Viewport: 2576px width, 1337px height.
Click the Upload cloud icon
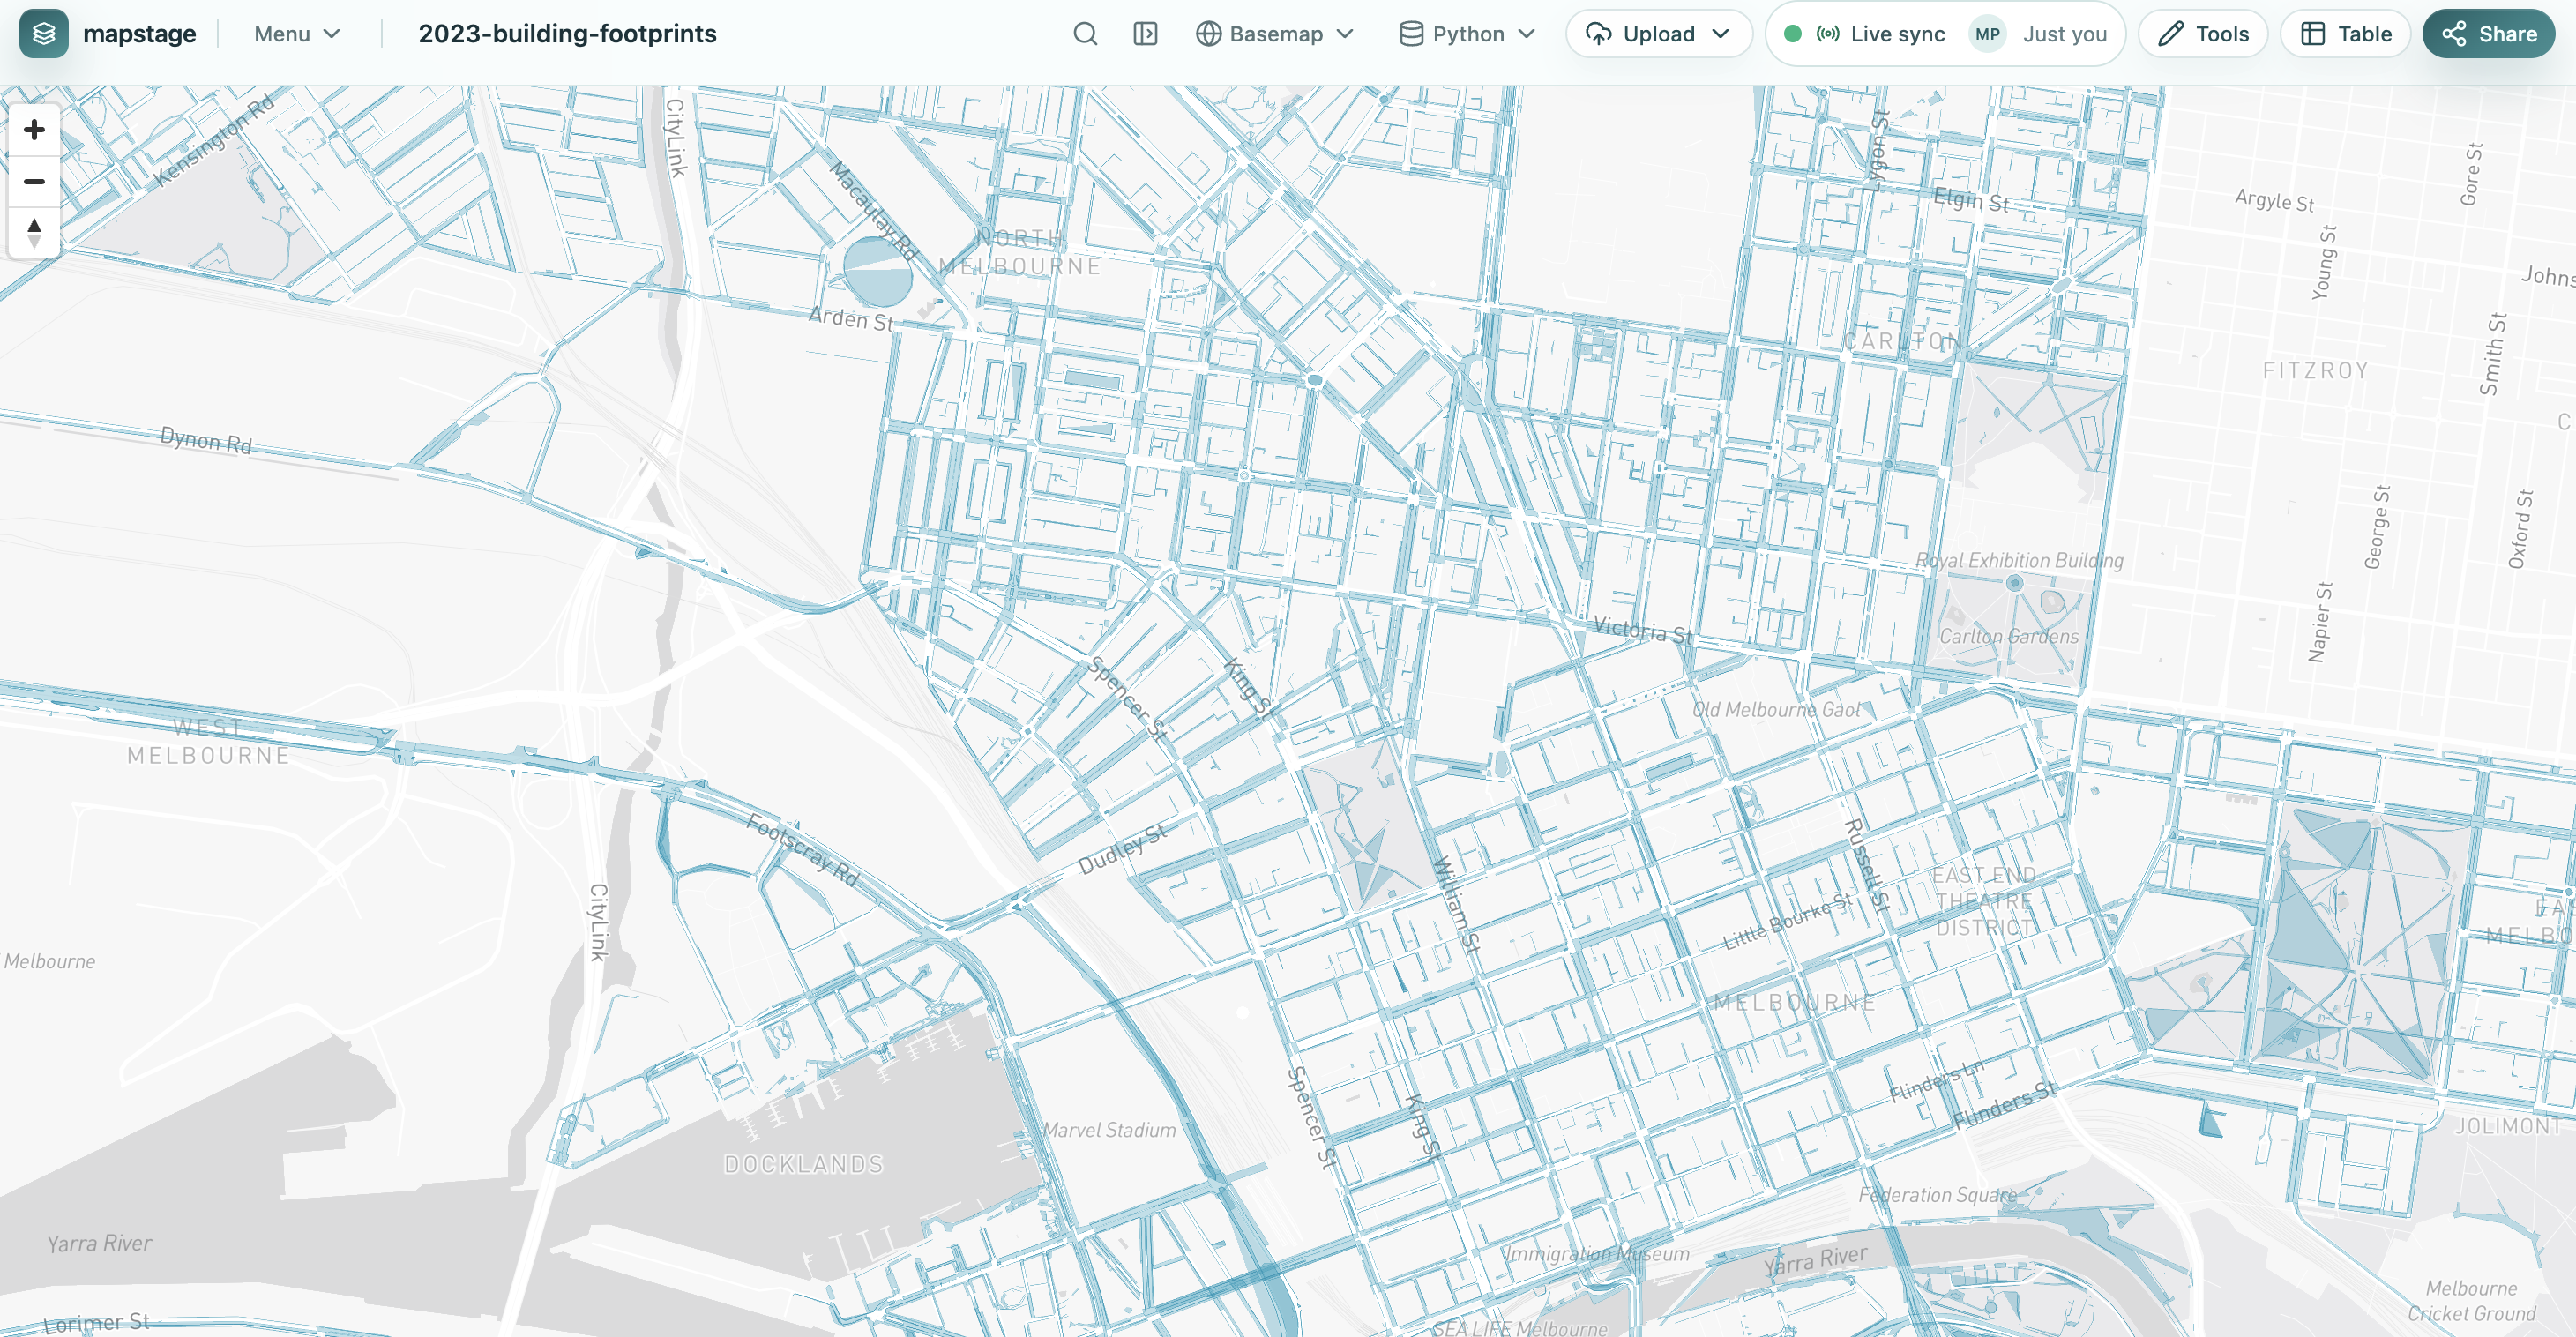pos(1601,33)
